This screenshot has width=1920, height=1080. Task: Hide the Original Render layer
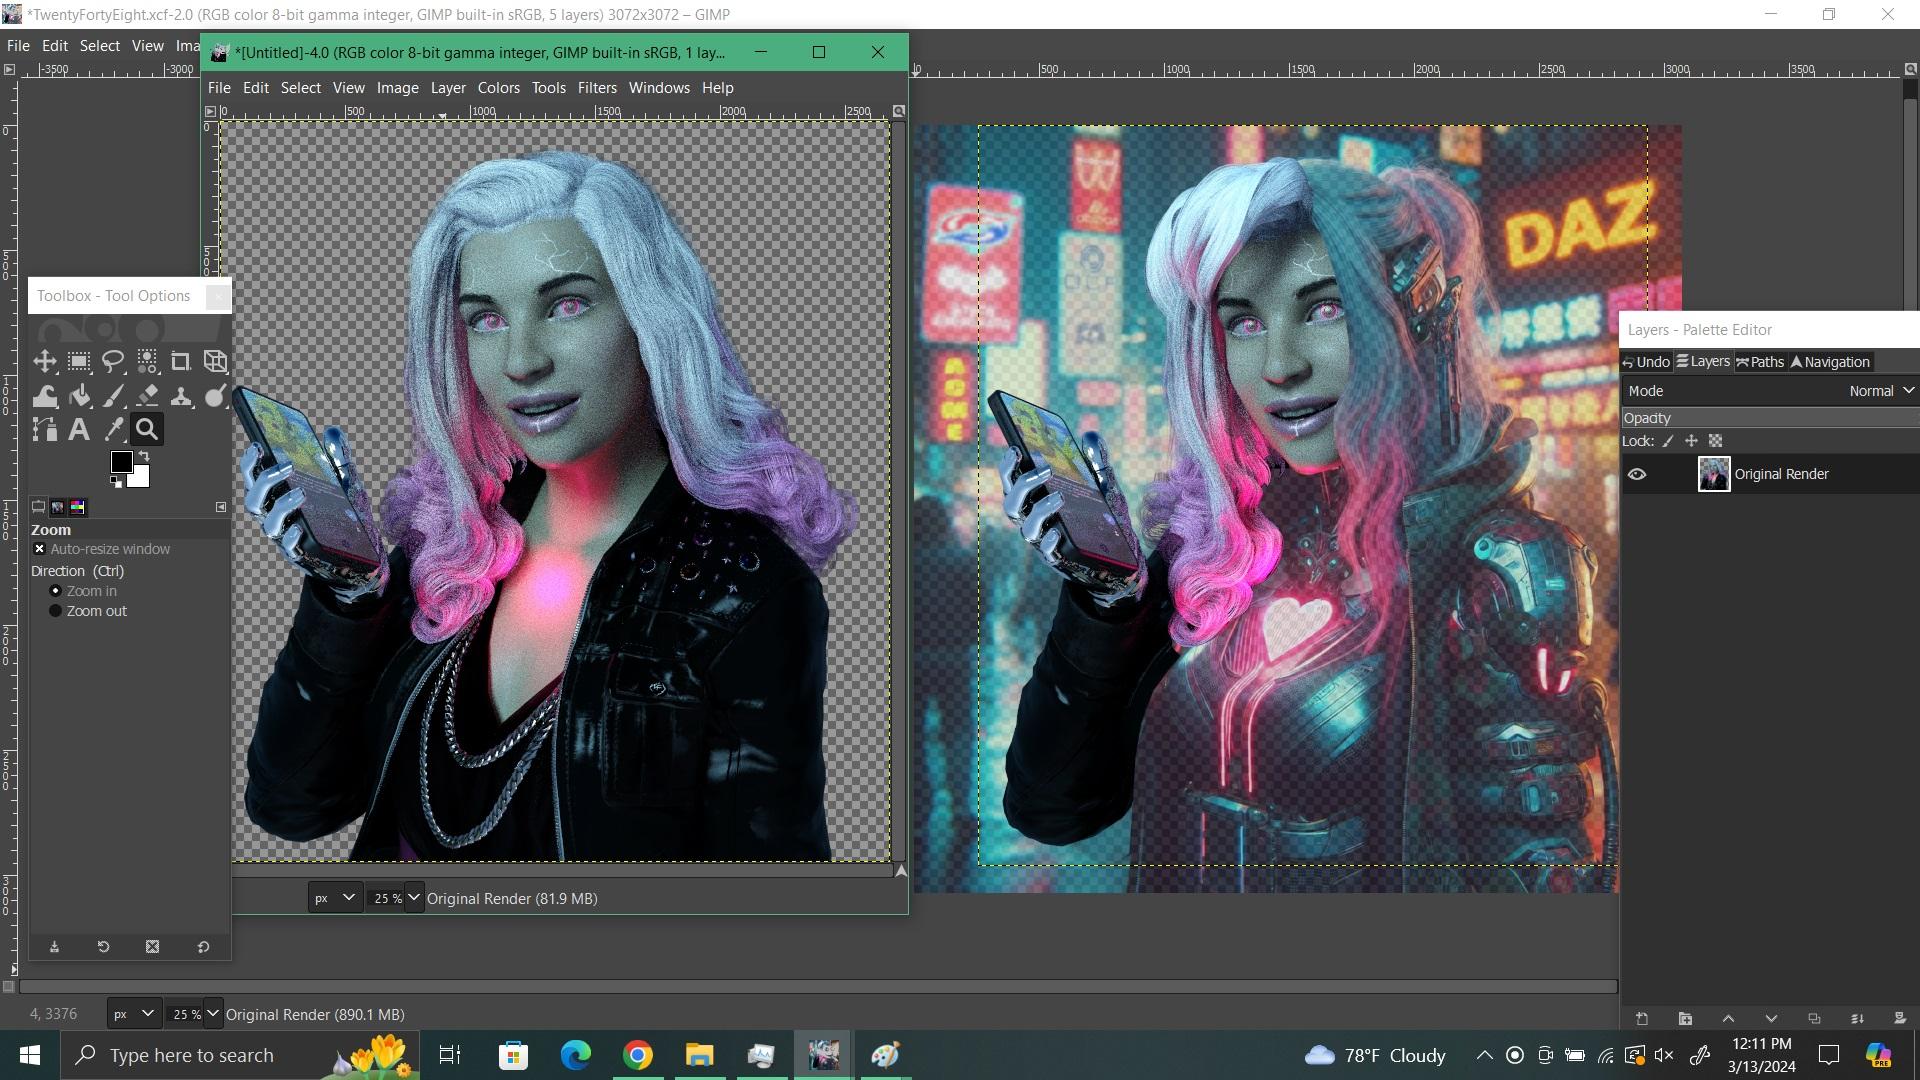(x=1637, y=475)
